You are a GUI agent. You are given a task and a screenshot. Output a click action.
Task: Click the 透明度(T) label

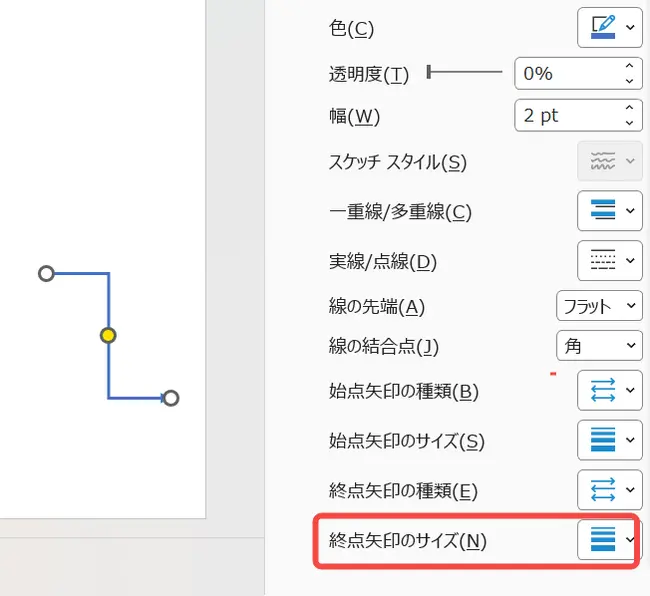tap(369, 75)
